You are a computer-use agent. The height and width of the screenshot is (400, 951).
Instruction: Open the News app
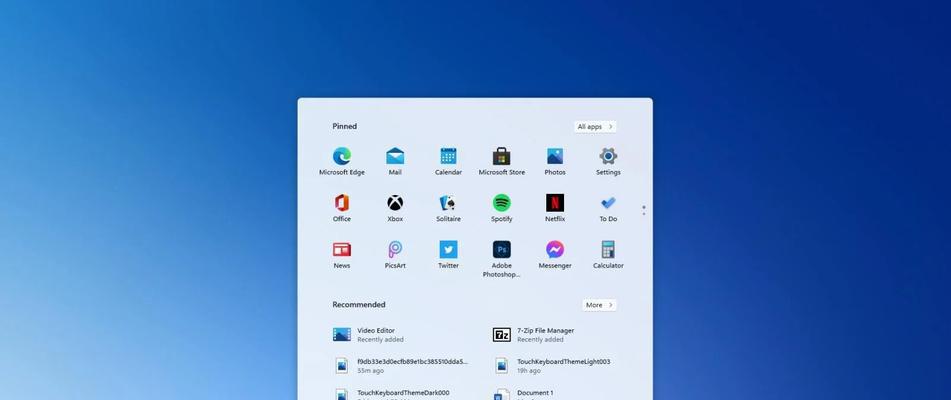[341, 255]
